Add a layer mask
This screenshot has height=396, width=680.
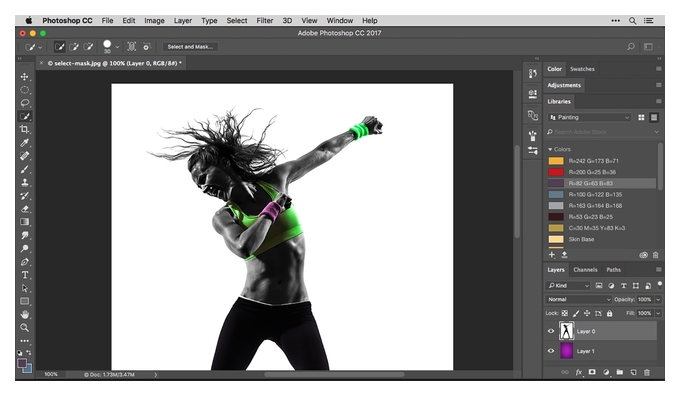pyautogui.click(x=592, y=372)
